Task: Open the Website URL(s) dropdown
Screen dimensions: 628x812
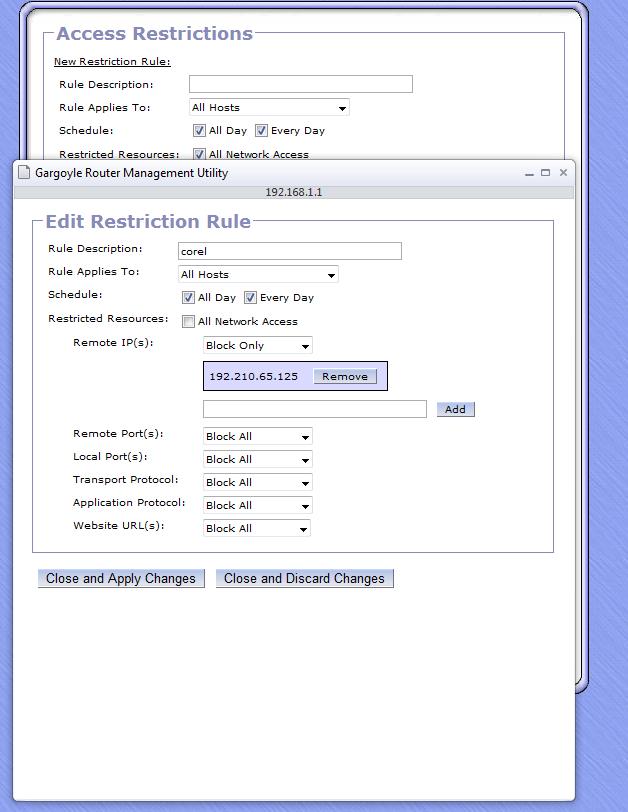Action: pyautogui.click(x=257, y=528)
